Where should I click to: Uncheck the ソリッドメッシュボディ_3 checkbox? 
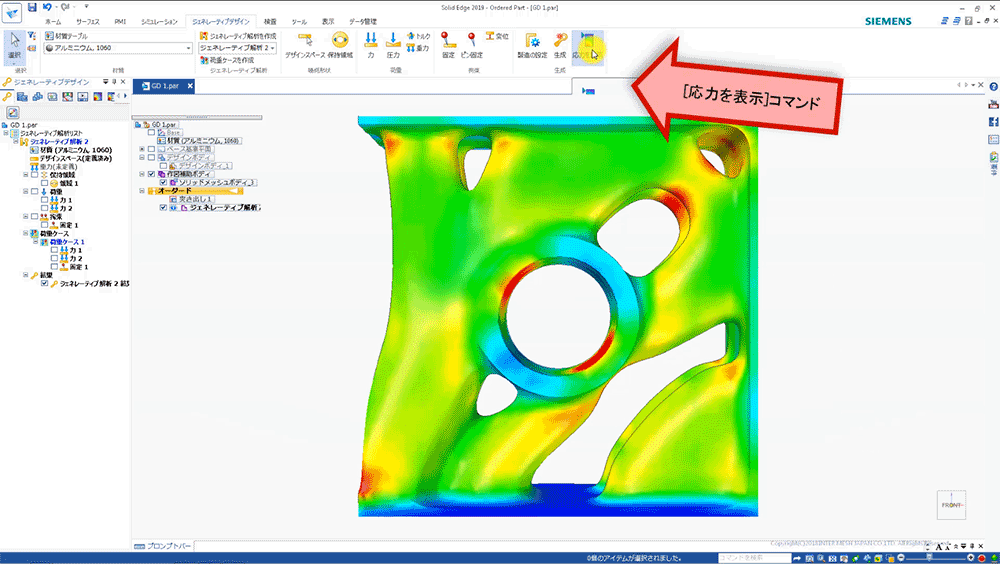tap(163, 182)
